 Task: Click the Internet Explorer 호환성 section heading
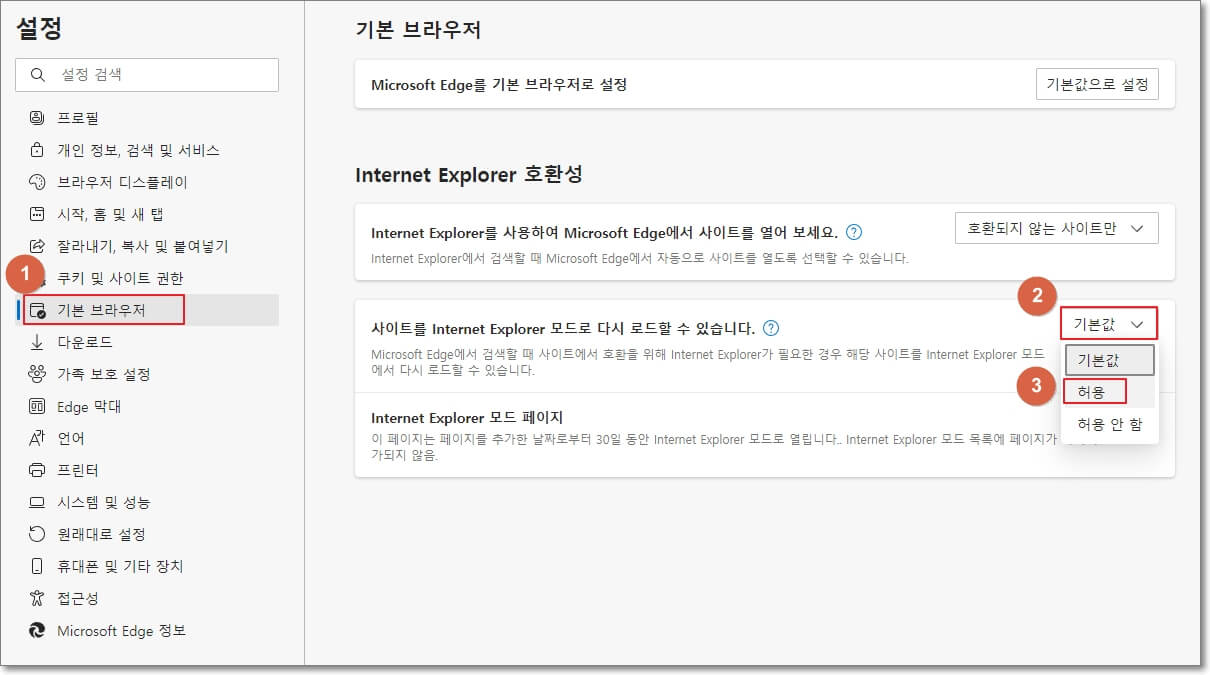(469, 175)
